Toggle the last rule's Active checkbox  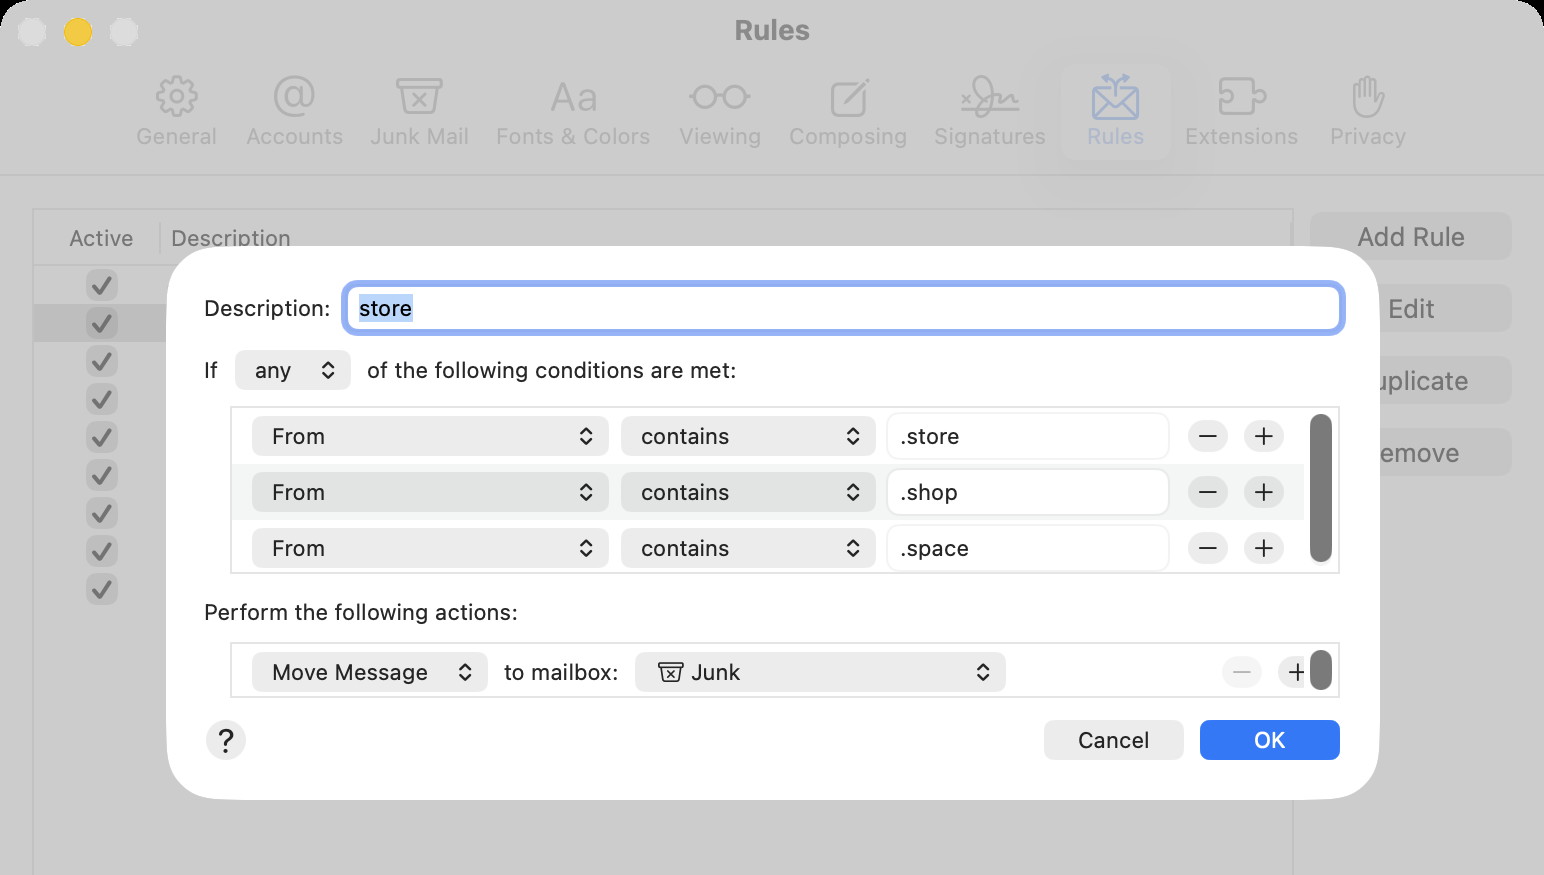coord(101,589)
